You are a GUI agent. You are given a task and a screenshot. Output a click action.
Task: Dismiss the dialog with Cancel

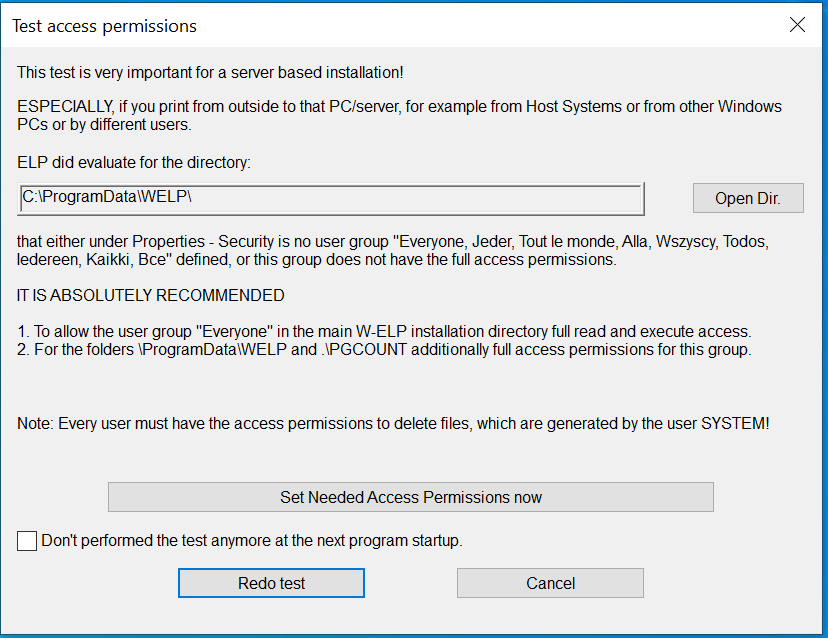click(x=550, y=583)
